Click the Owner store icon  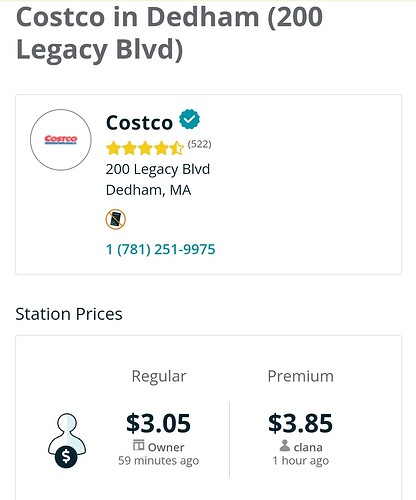click(139, 445)
